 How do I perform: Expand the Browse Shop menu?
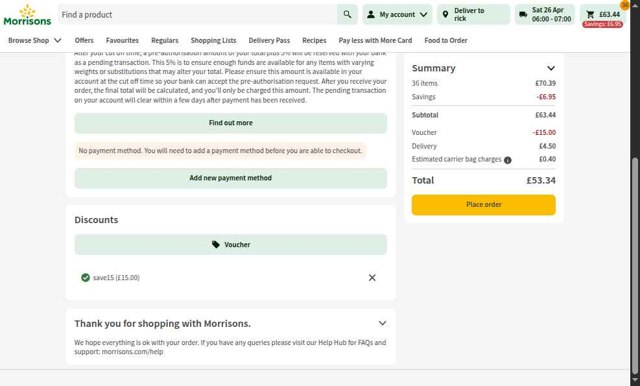(35, 40)
